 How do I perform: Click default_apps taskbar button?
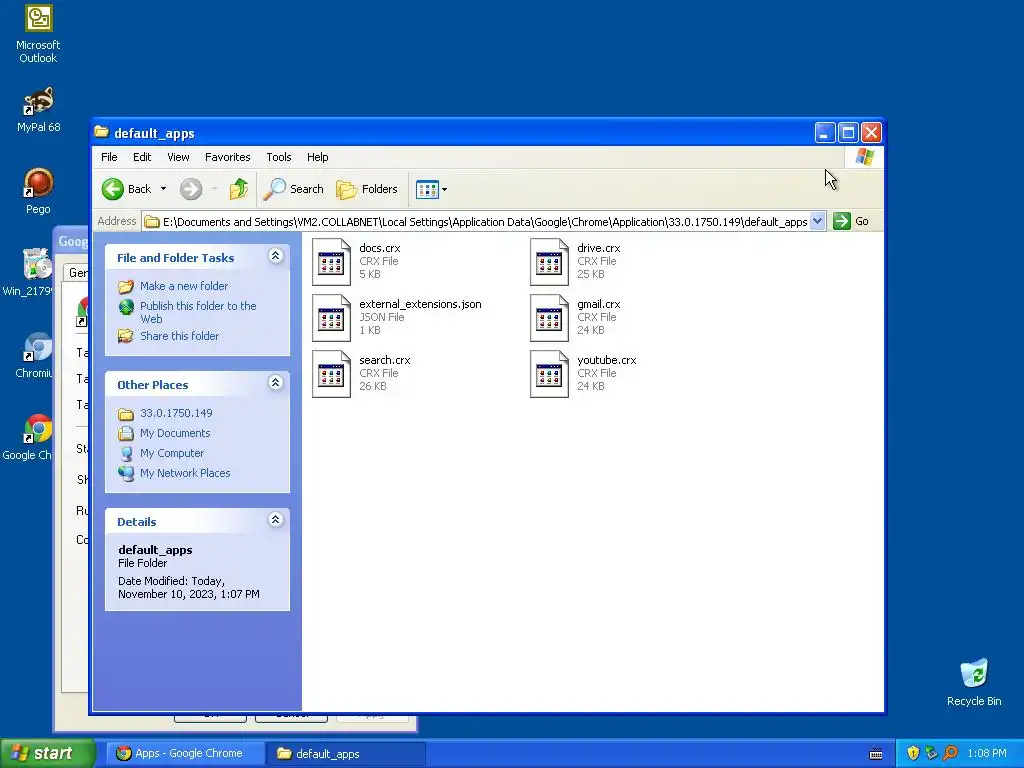[x=345, y=754]
